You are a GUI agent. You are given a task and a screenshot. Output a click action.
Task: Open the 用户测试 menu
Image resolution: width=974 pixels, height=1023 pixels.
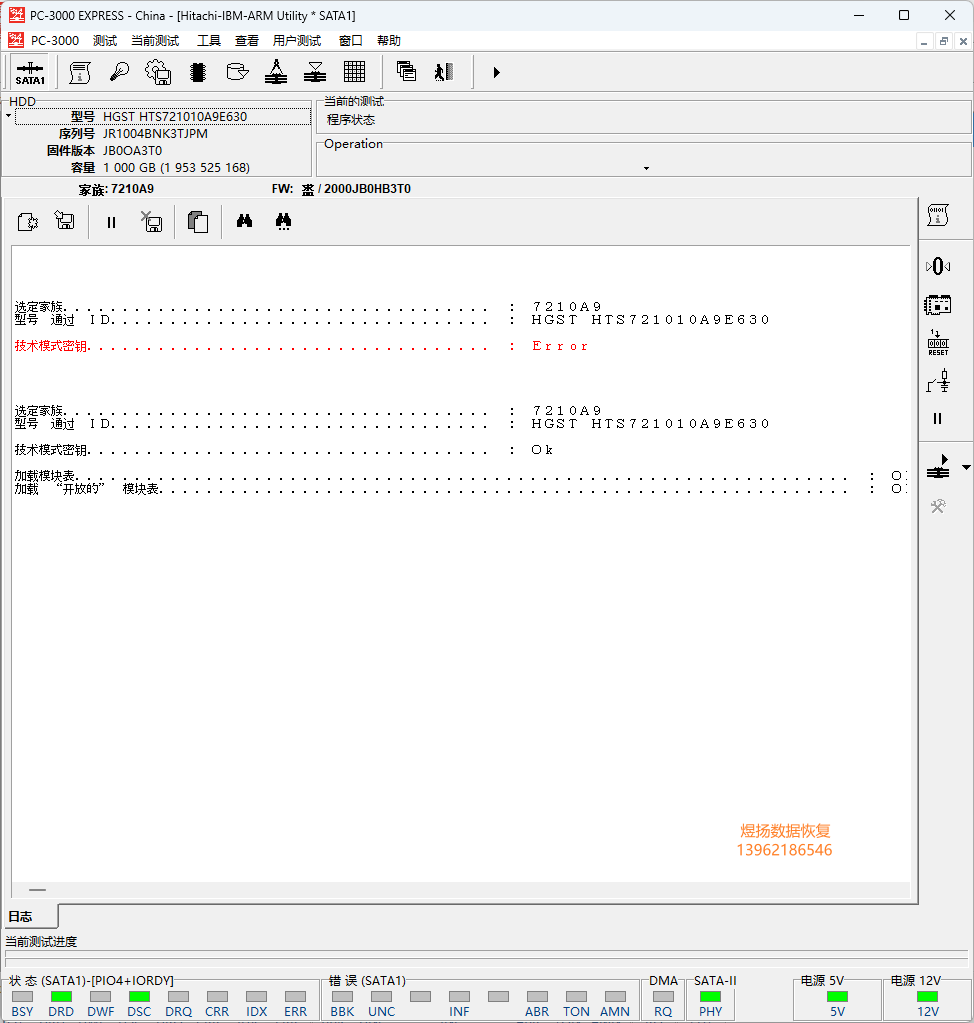297,40
